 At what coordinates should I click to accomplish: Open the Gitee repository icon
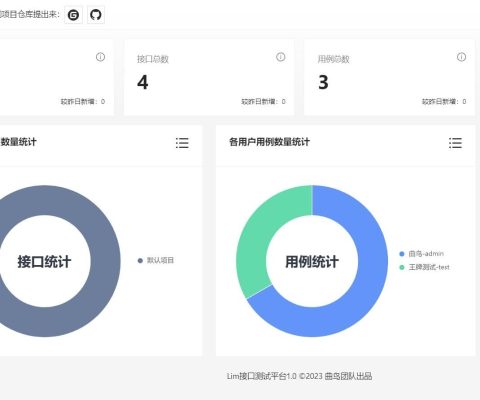(x=73, y=15)
